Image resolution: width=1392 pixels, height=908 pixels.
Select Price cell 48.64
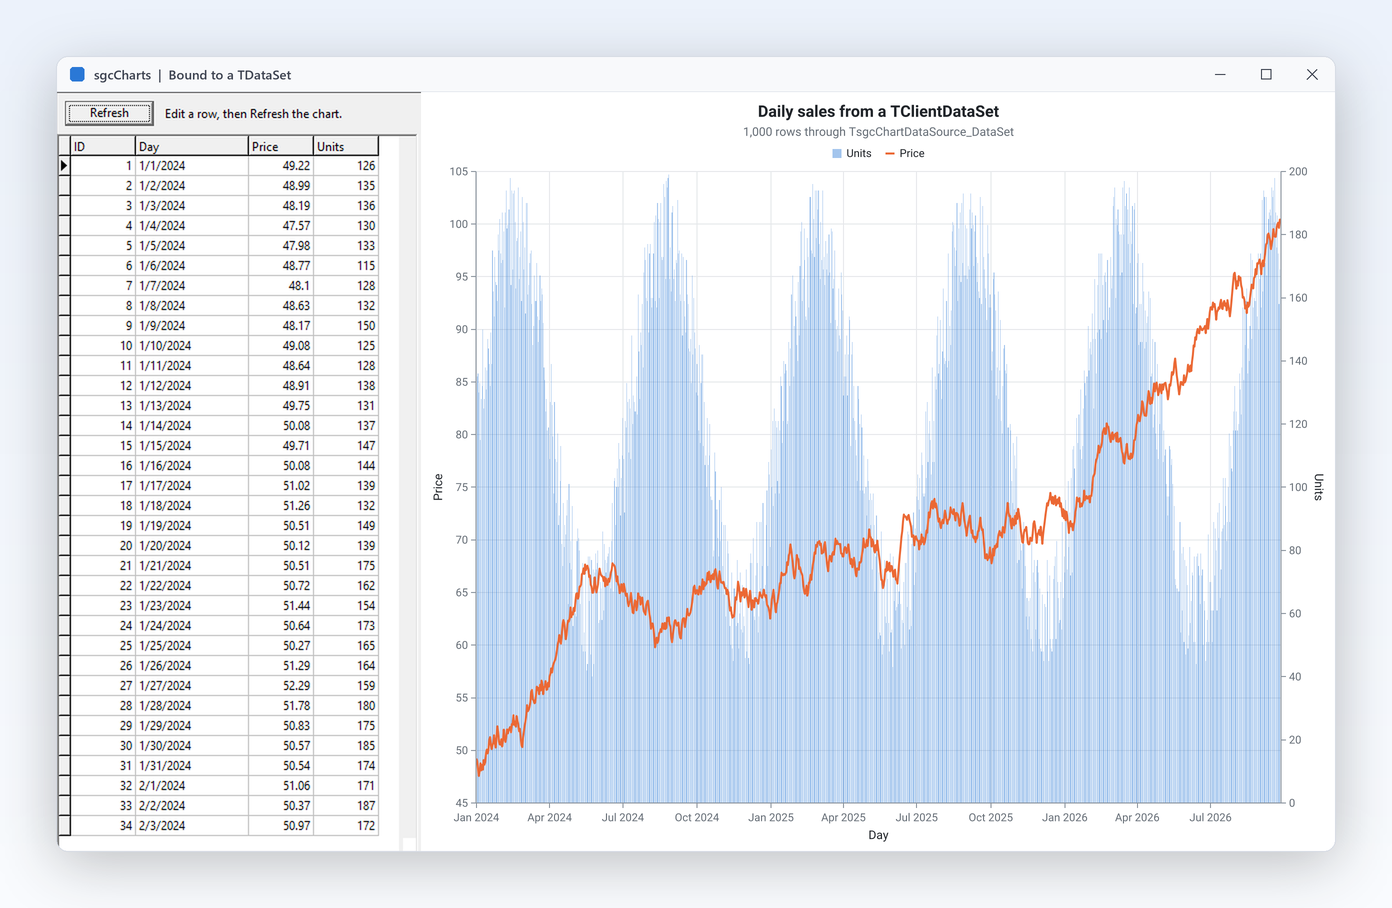coord(281,366)
